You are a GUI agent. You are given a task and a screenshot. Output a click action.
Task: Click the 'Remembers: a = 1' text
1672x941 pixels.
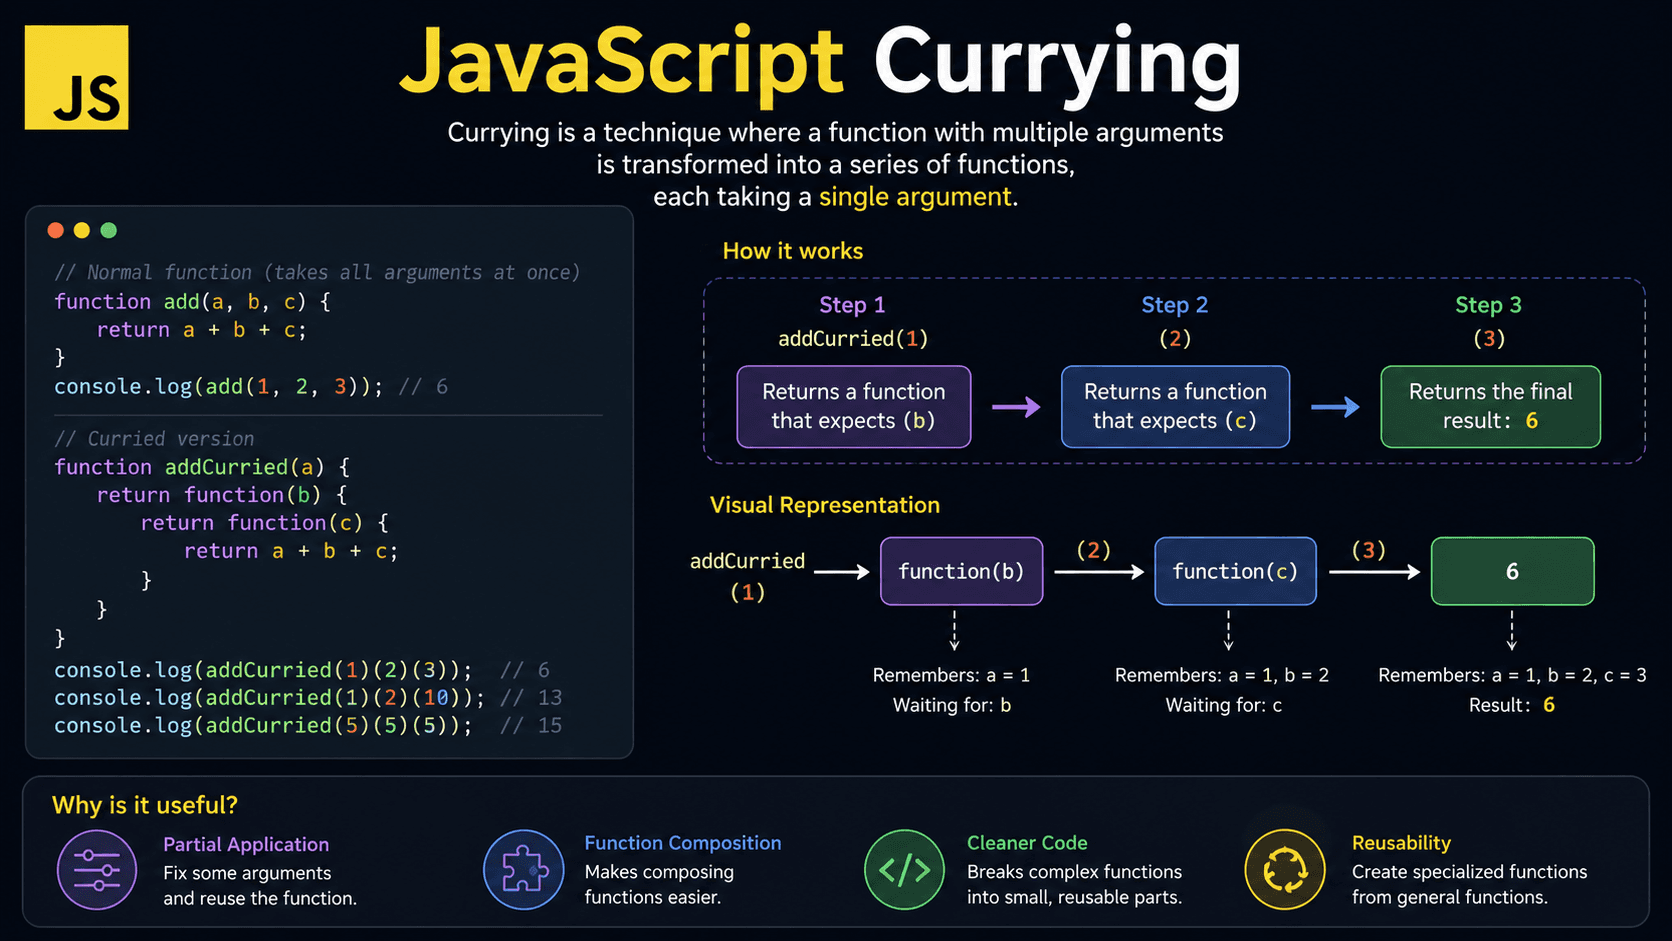tap(951, 676)
